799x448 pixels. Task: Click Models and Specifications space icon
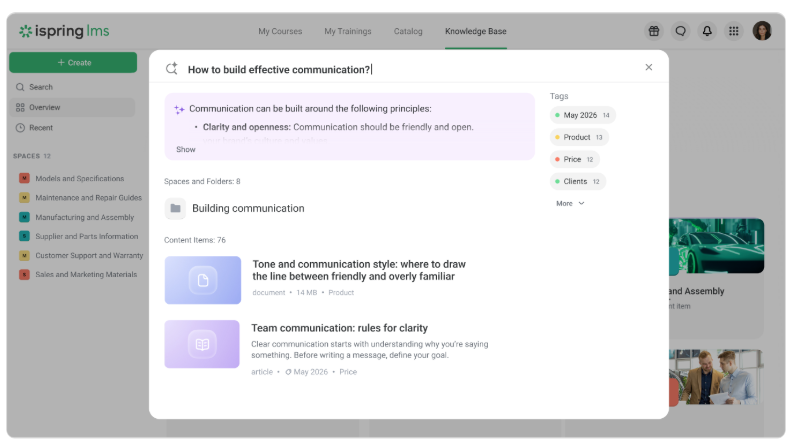[24, 178]
